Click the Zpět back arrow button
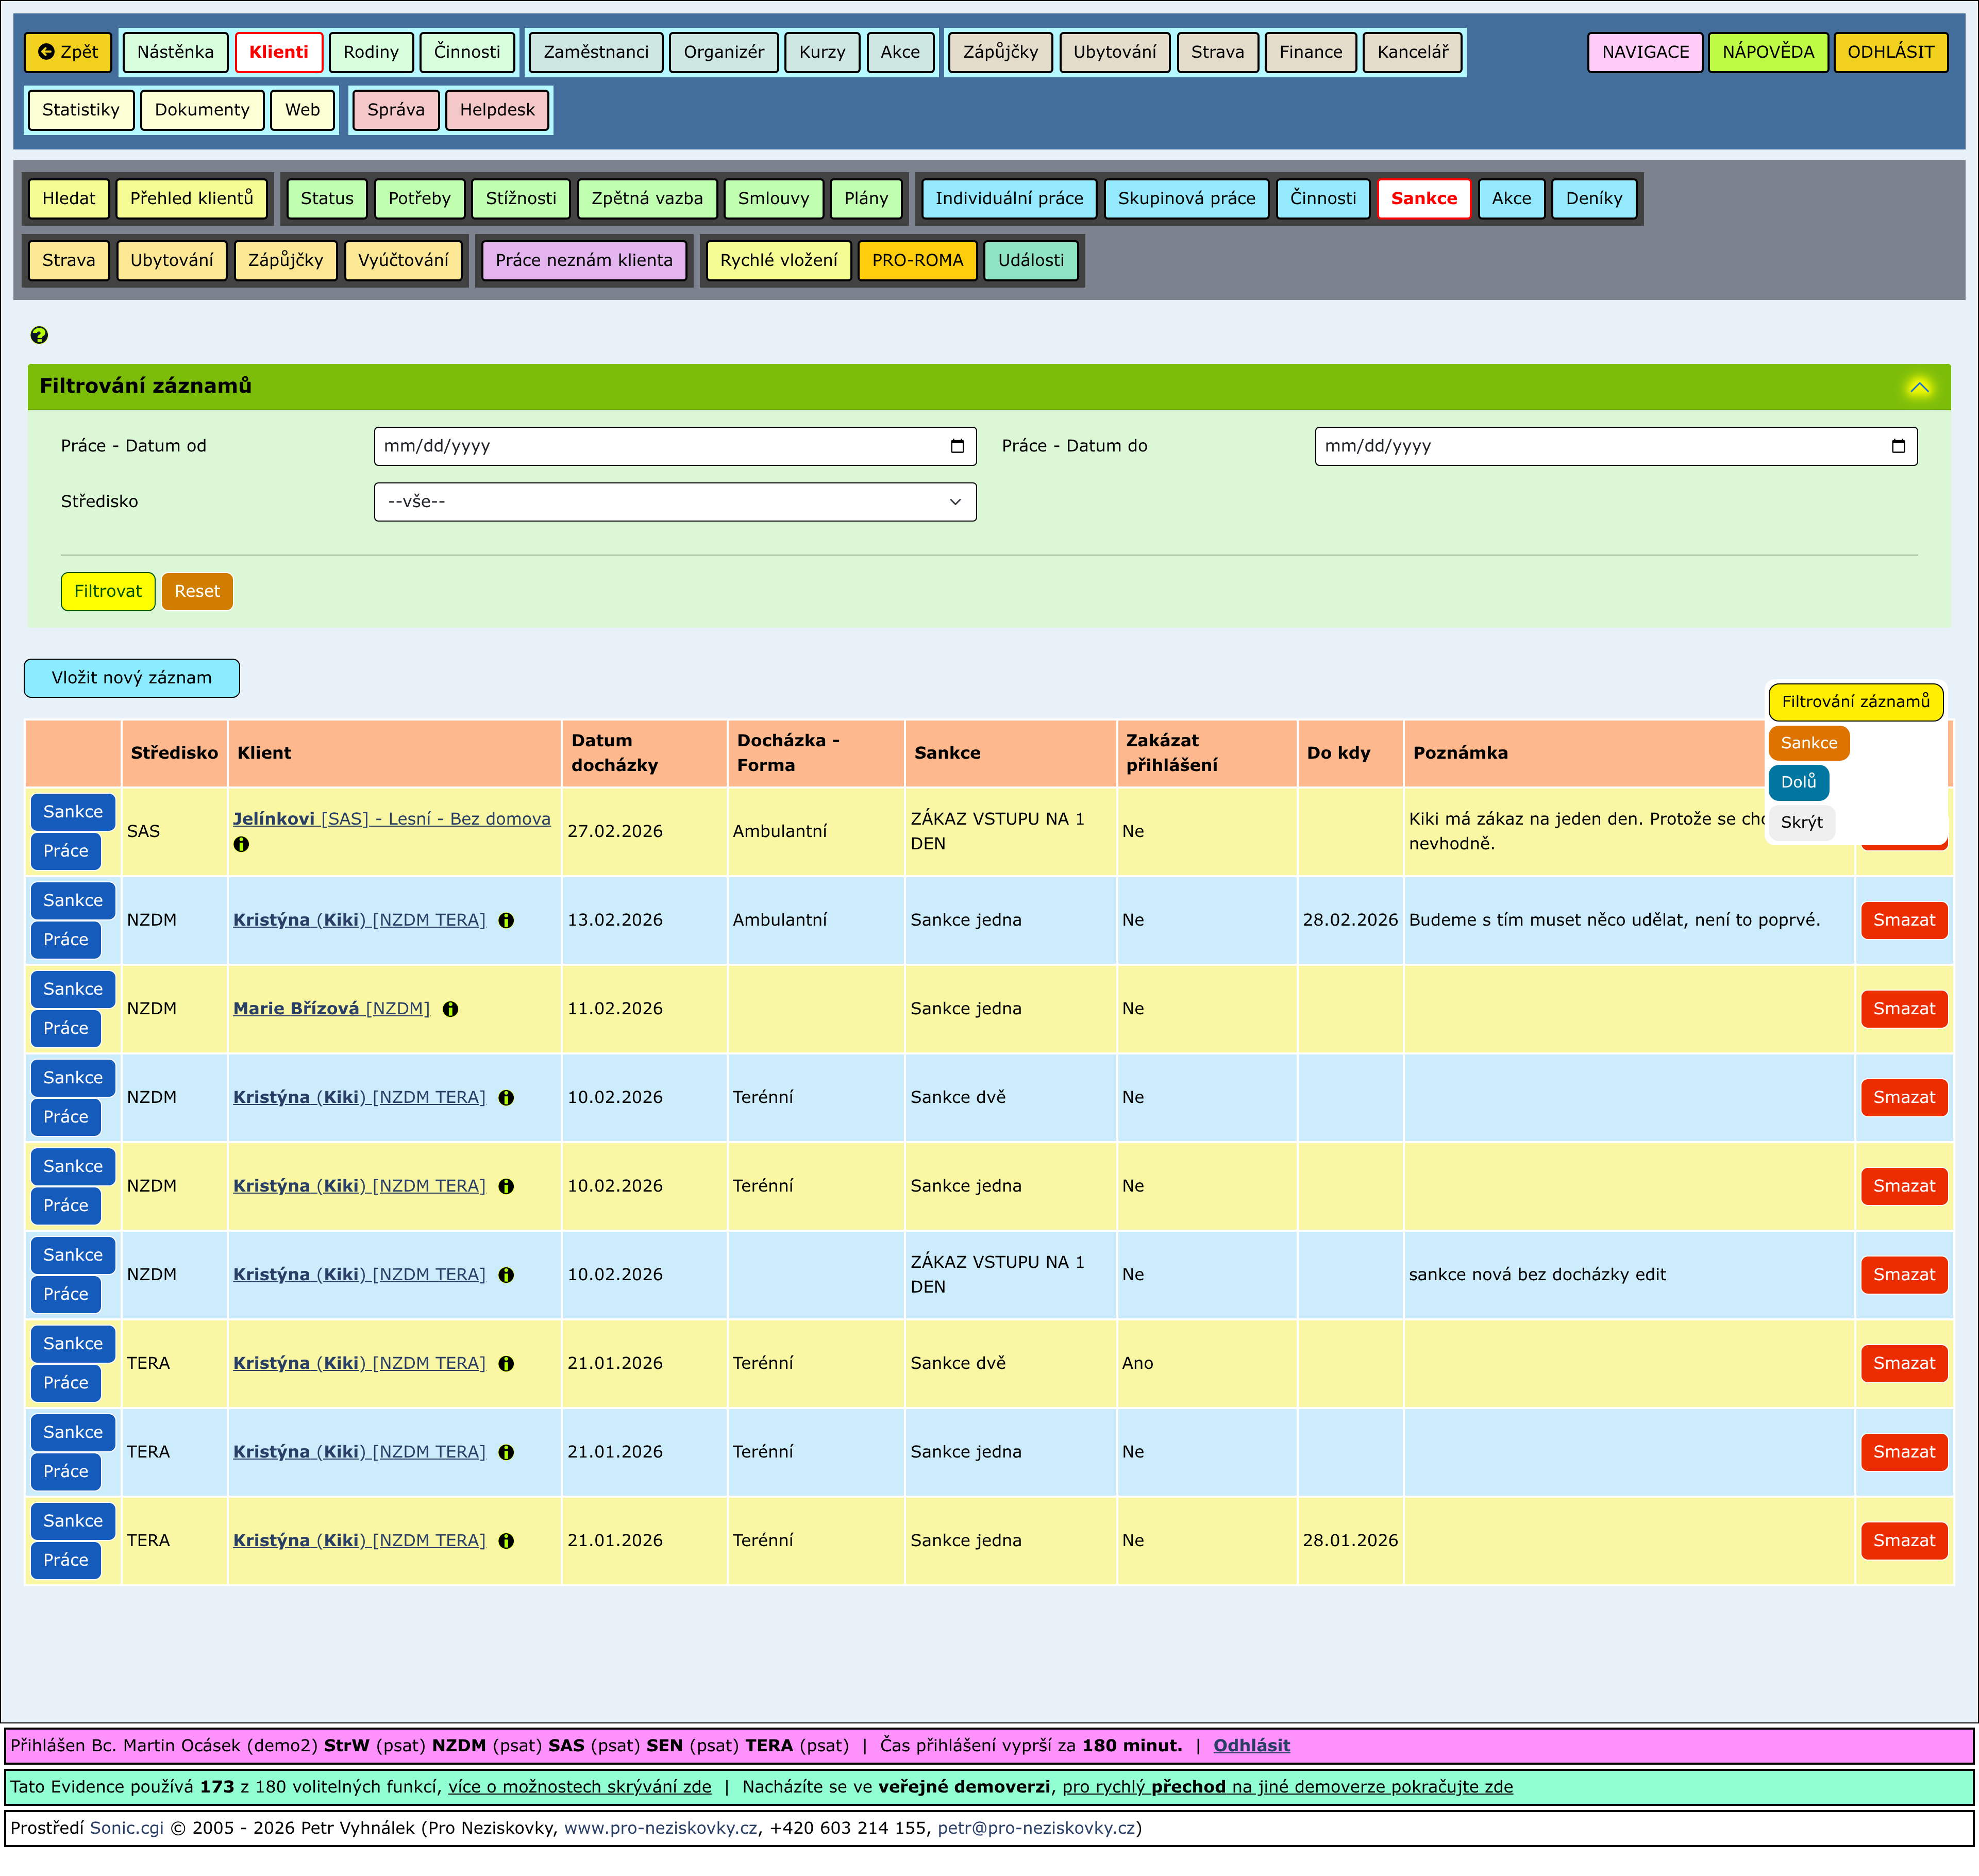The image size is (1979, 1876). coord(68,52)
